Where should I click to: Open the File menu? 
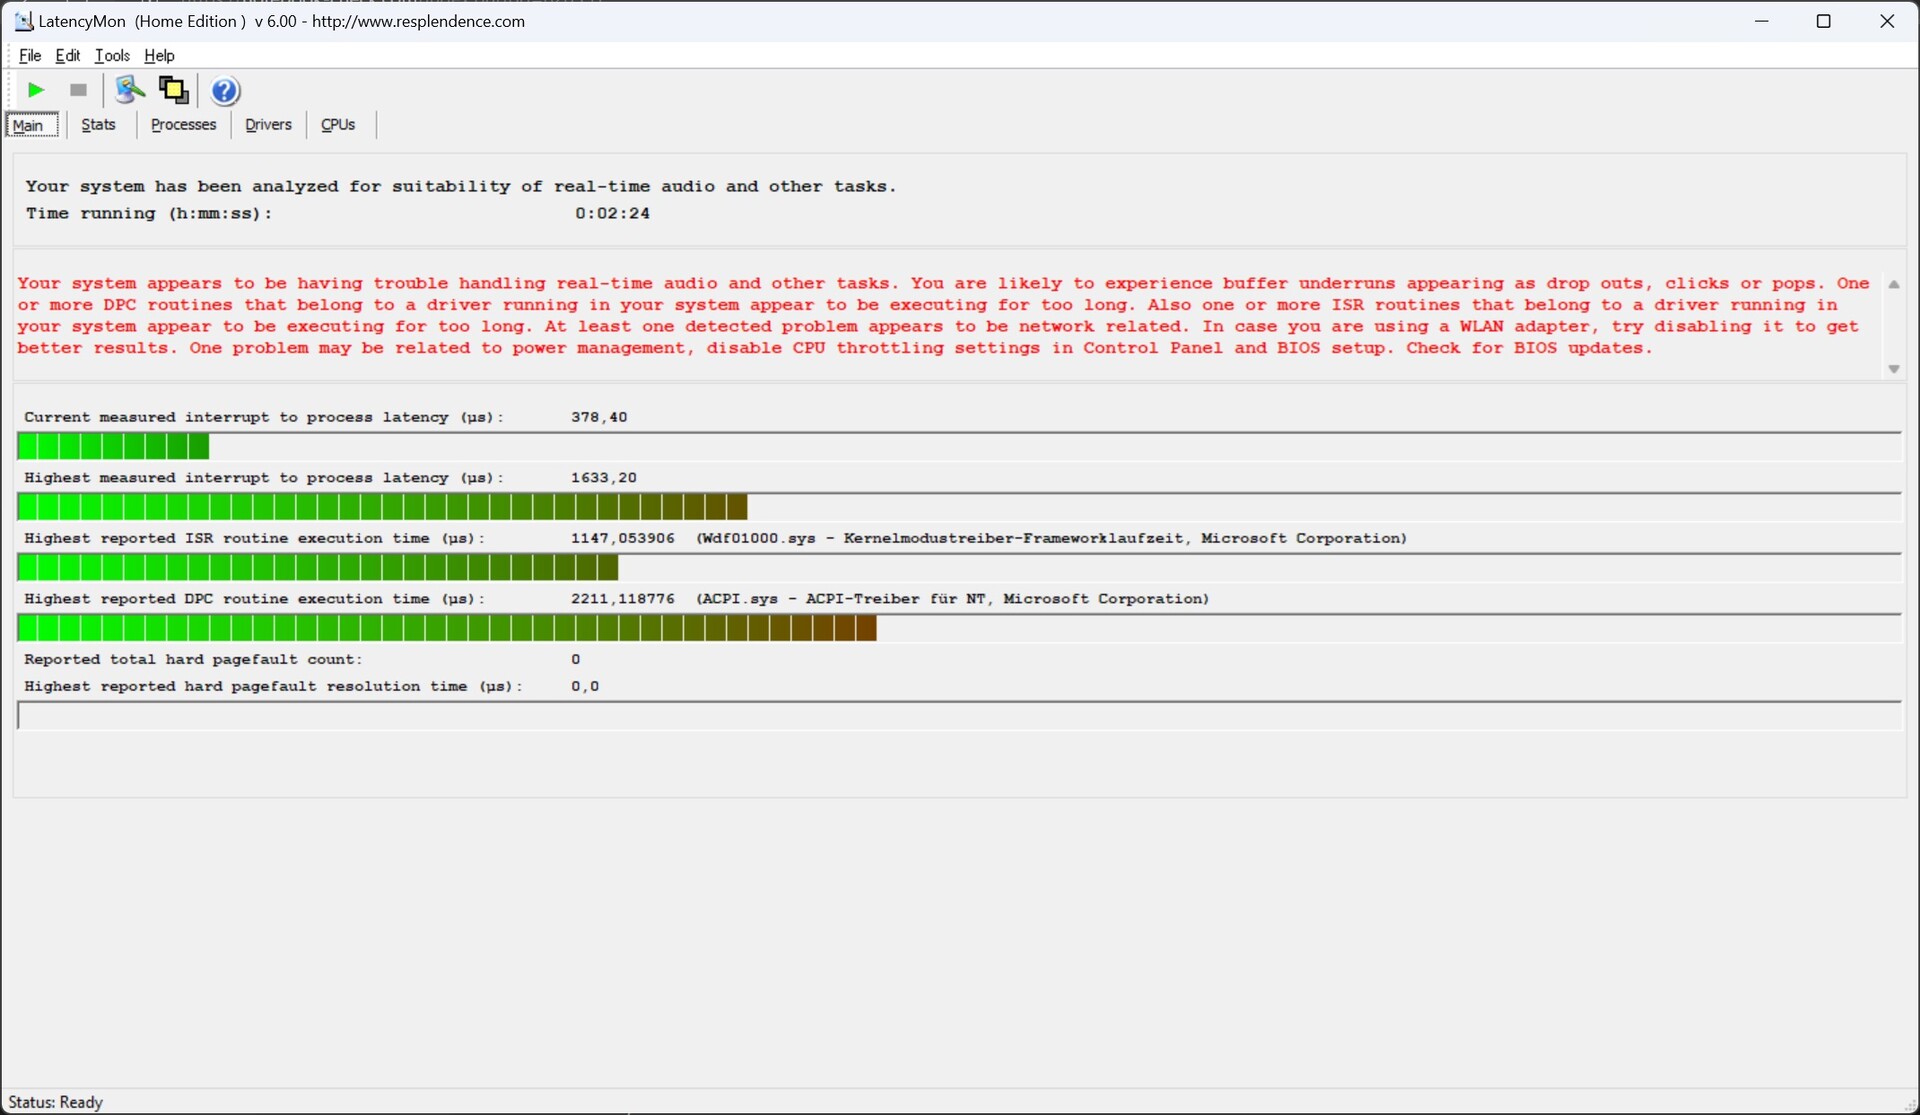pos(30,56)
